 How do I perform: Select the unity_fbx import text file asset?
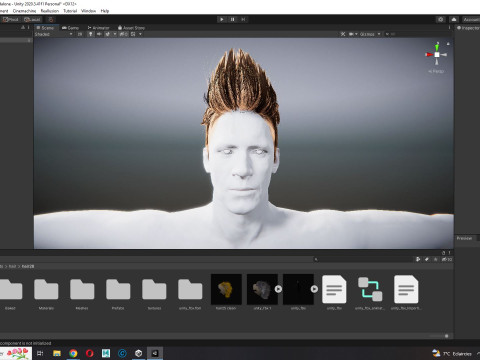click(406, 289)
